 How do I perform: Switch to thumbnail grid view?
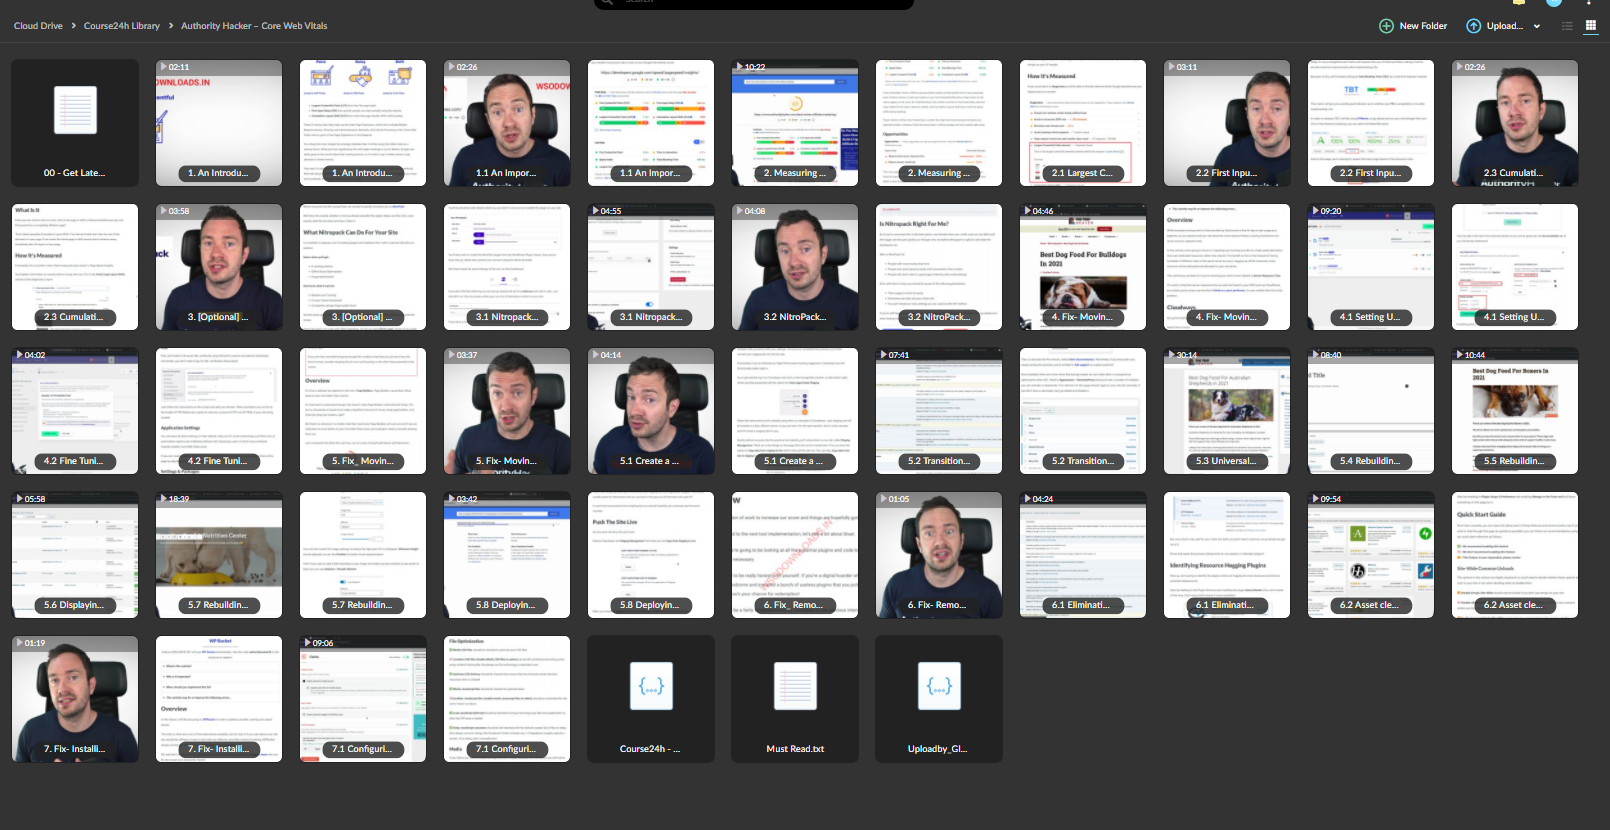(x=1591, y=26)
